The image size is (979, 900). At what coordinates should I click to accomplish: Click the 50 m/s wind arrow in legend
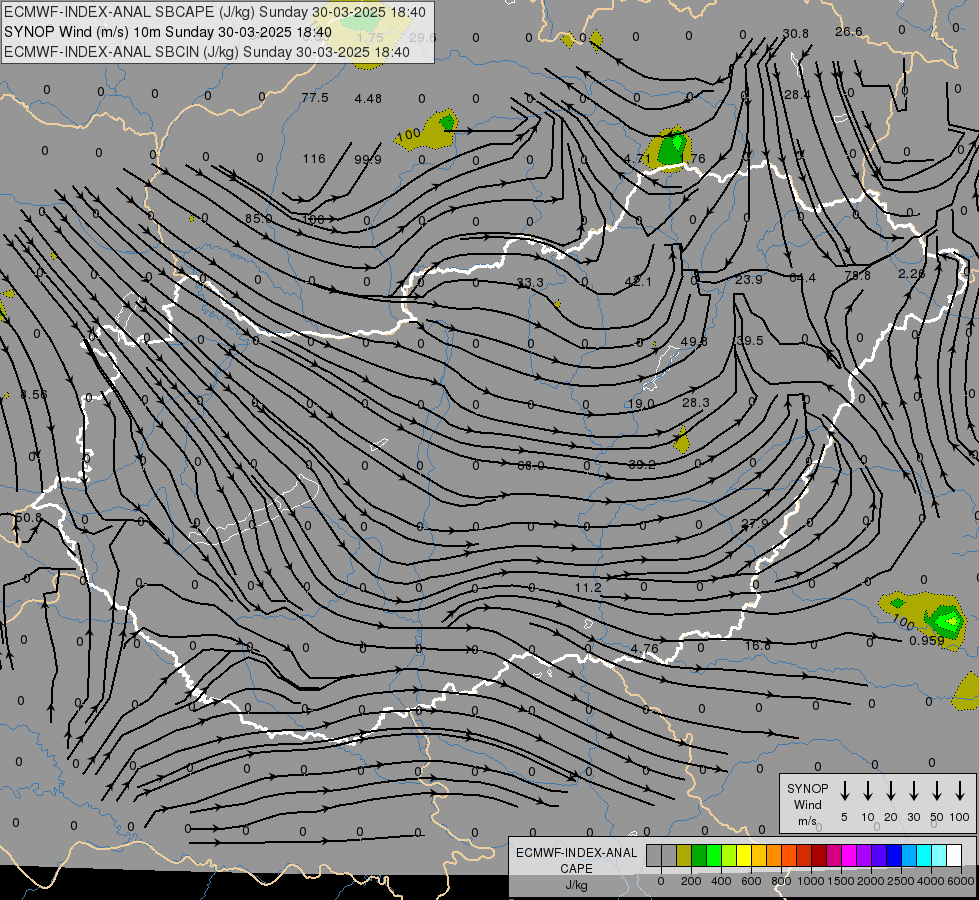coord(937,791)
